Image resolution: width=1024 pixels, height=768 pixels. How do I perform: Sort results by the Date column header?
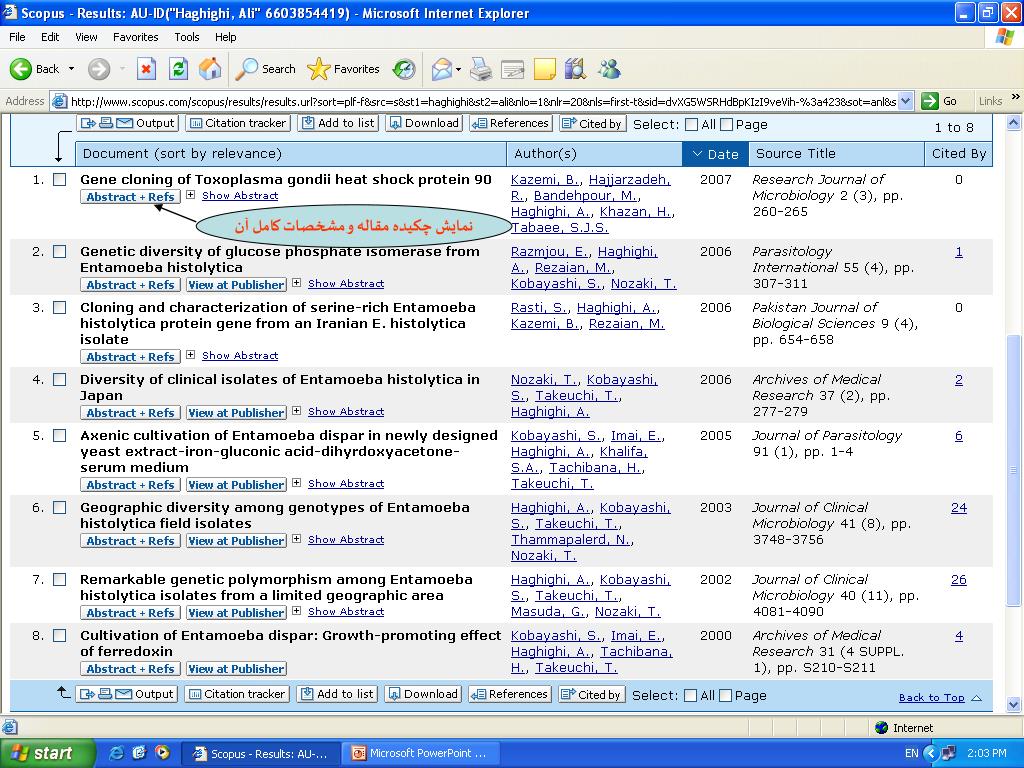tap(715, 154)
